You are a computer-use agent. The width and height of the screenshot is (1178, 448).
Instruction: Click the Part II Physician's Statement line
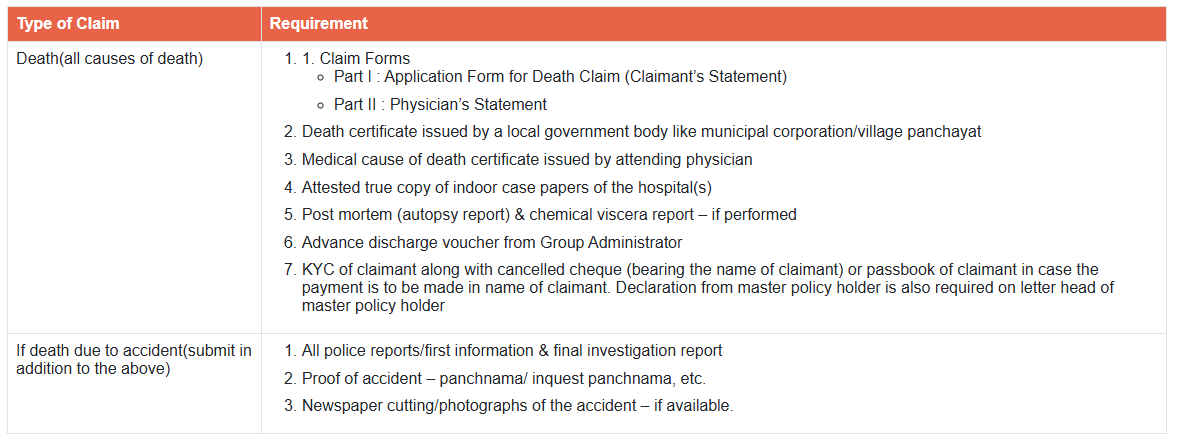coord(440,104)
